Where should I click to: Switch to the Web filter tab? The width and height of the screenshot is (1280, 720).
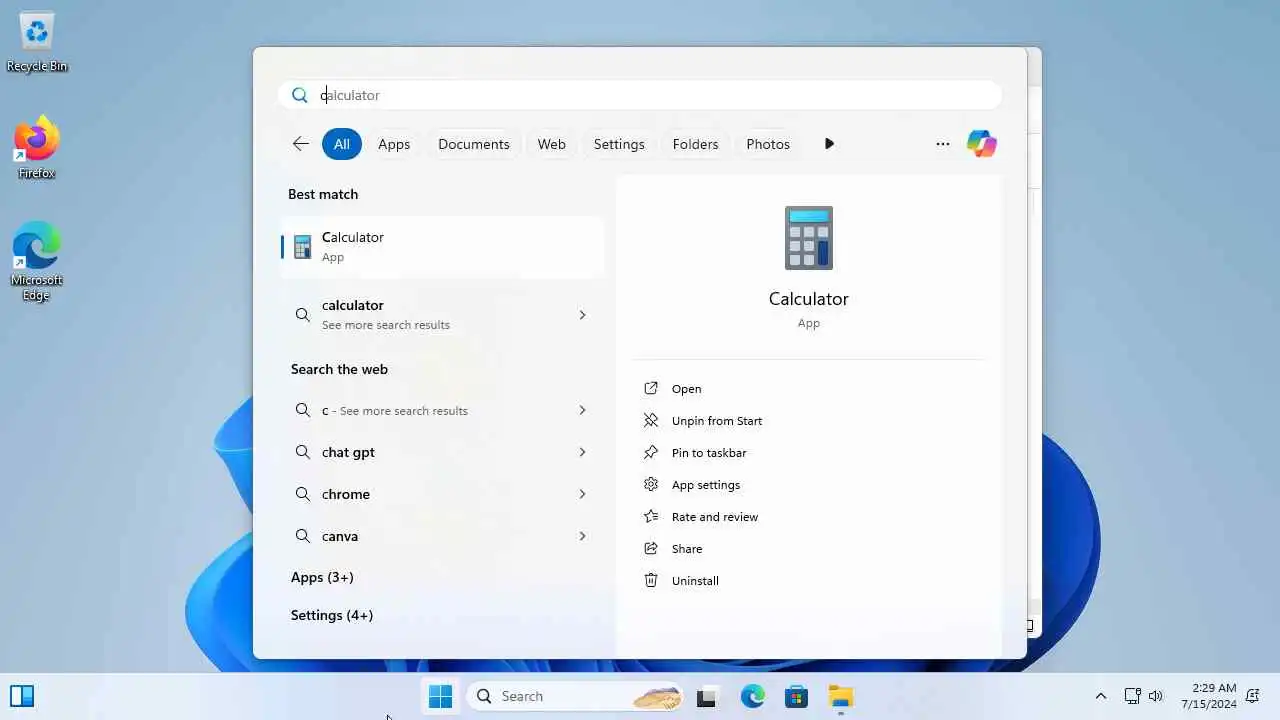(x=552, y=144)
